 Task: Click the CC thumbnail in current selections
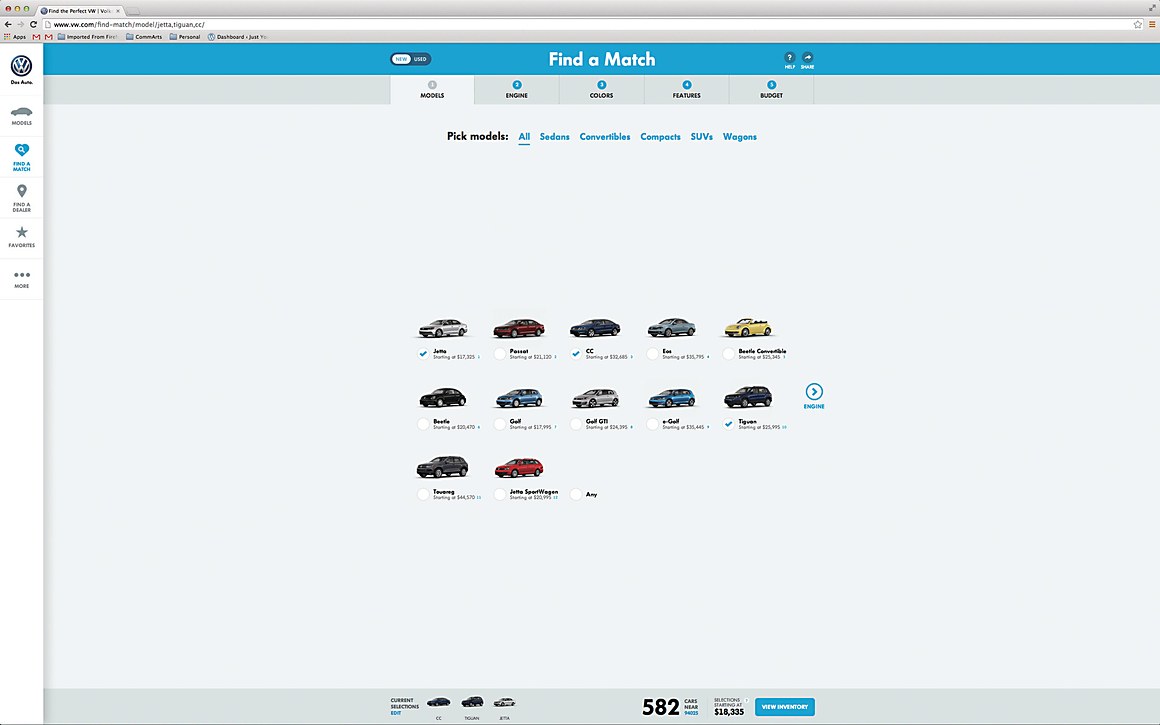[439, 702]
